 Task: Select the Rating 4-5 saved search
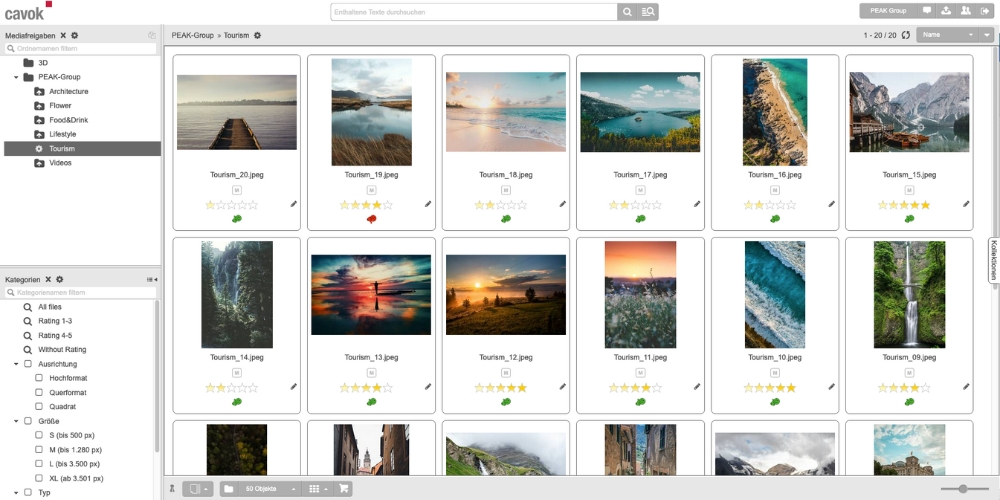pyautogui.click(x=55, y=335)
